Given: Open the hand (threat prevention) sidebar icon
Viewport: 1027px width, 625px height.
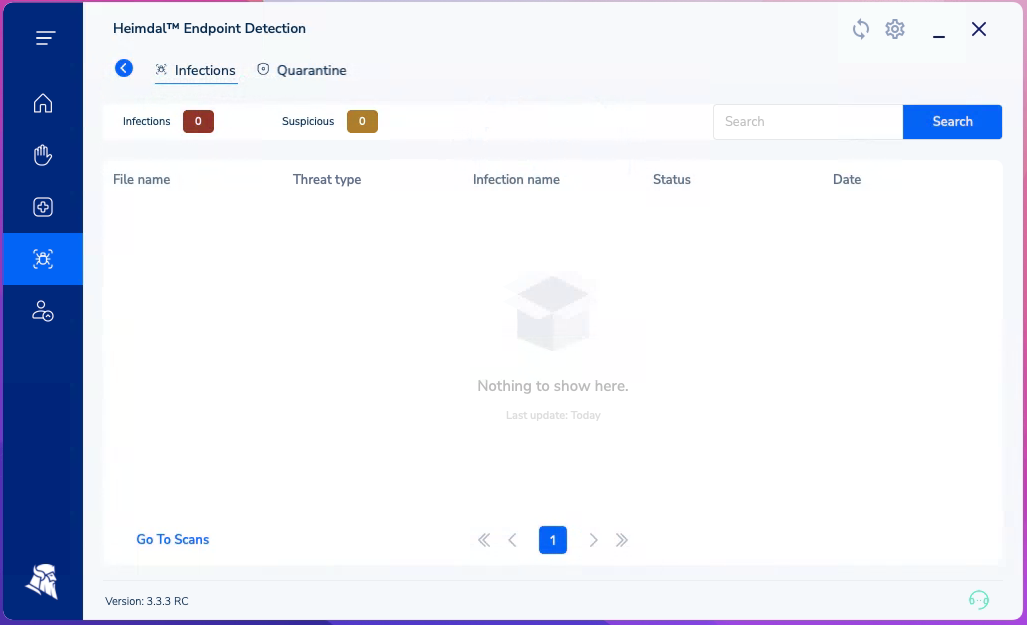Looking at the screenshot, I should 43,155.
